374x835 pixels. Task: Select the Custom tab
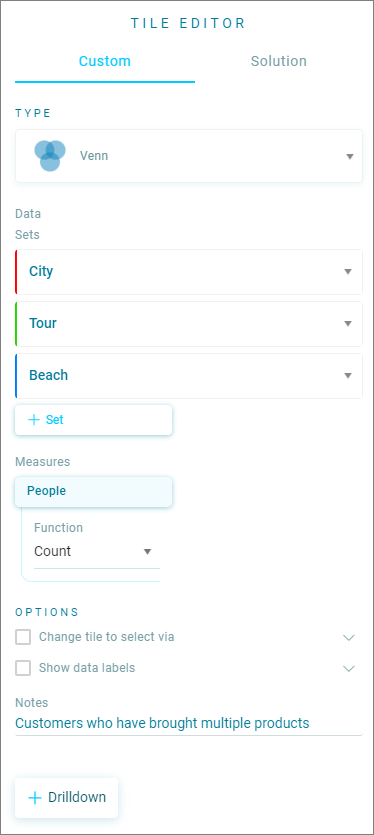(105, 61)
